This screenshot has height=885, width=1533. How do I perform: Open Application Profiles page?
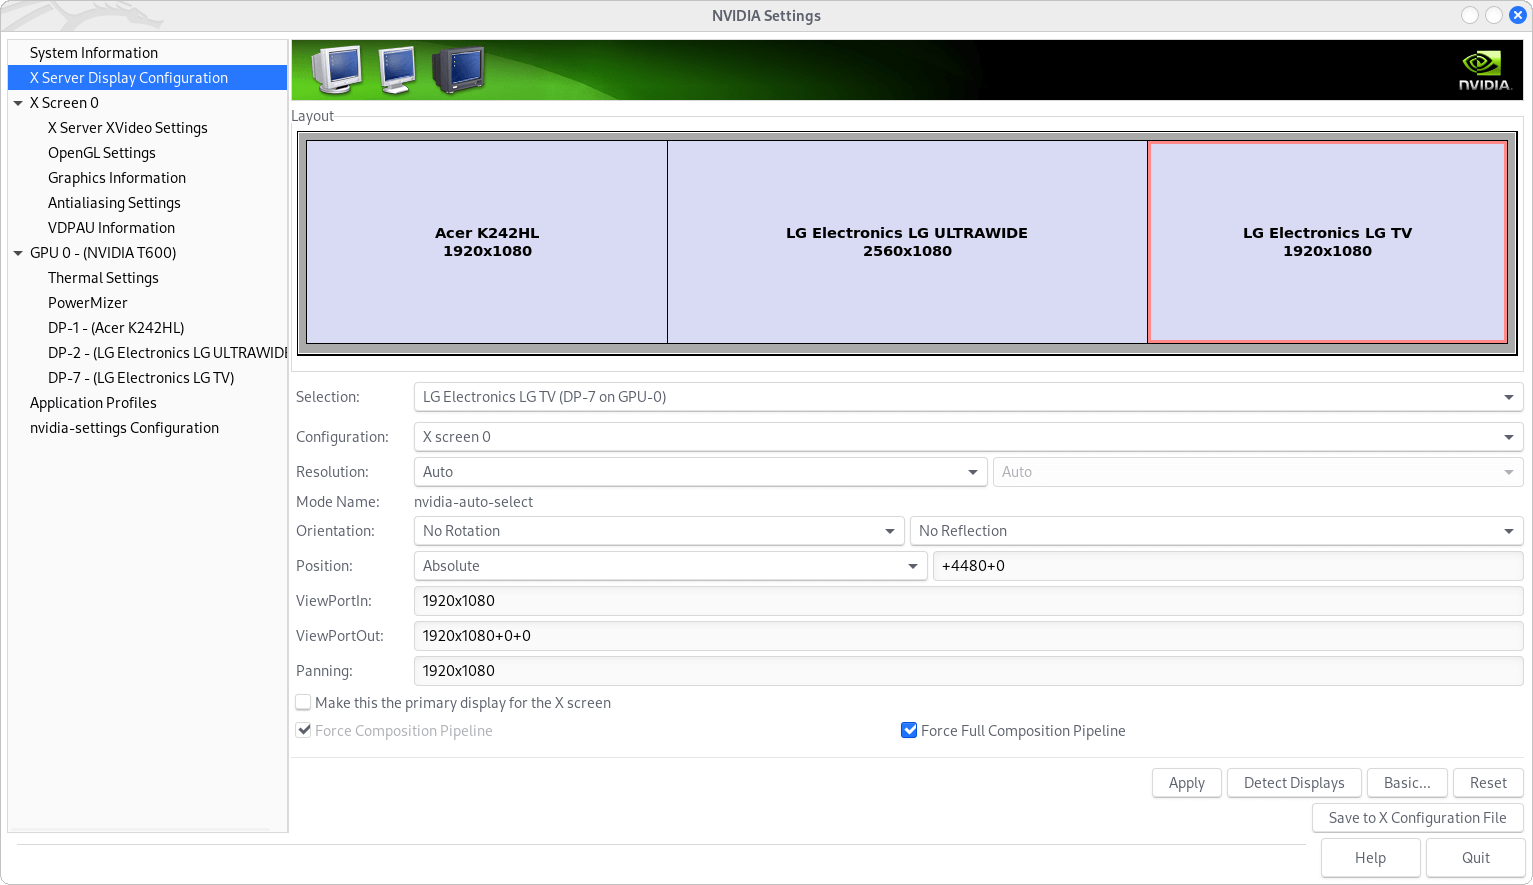click(x=93, y=403)
